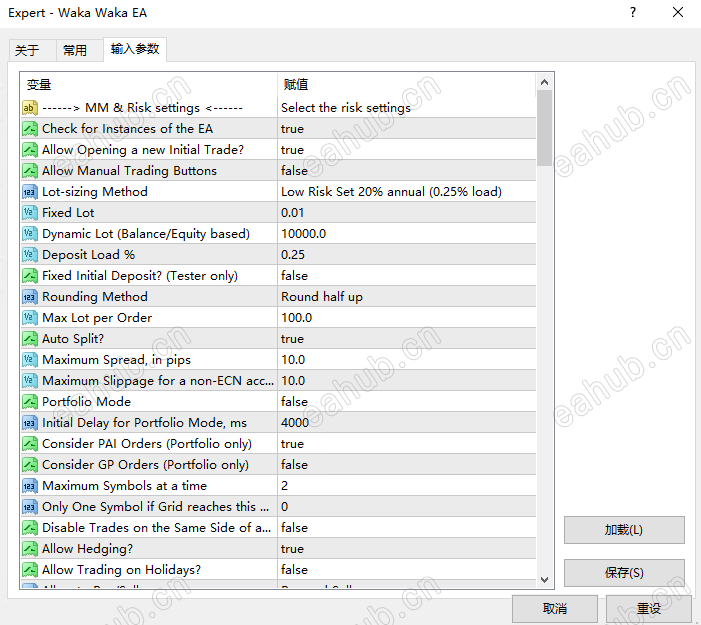Open Lot-sizing Method value Low Risk Set

point(406,192)
